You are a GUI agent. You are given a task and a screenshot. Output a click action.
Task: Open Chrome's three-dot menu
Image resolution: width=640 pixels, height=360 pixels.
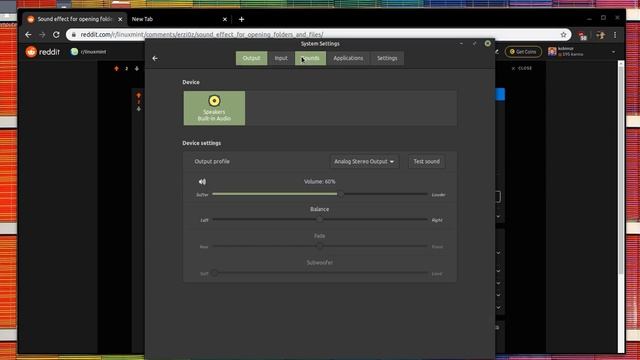[x=615, y=36]
